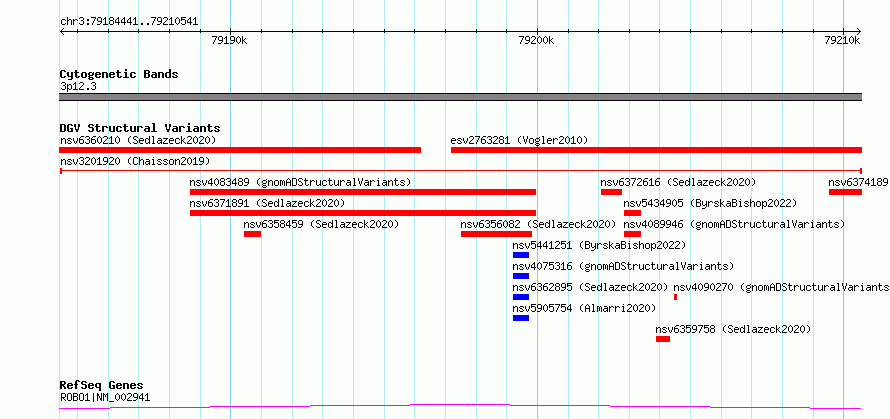890x419 pixels.
Task: Click the right arrowhead of the ruler
Action: 859,31
